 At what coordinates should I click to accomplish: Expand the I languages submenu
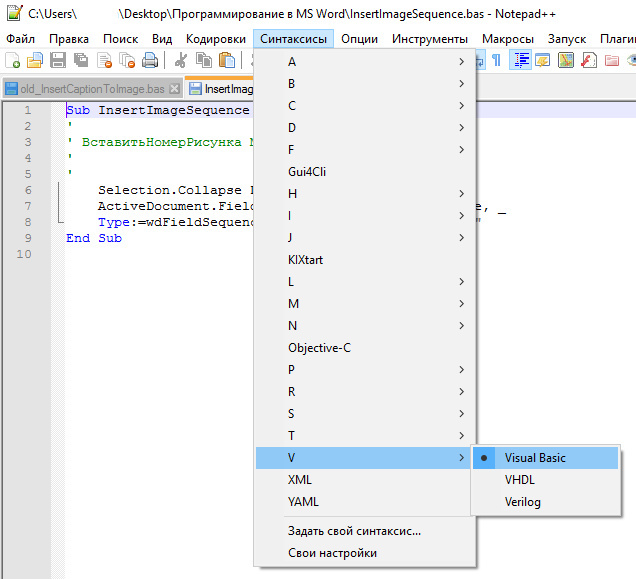coord(364,215)
